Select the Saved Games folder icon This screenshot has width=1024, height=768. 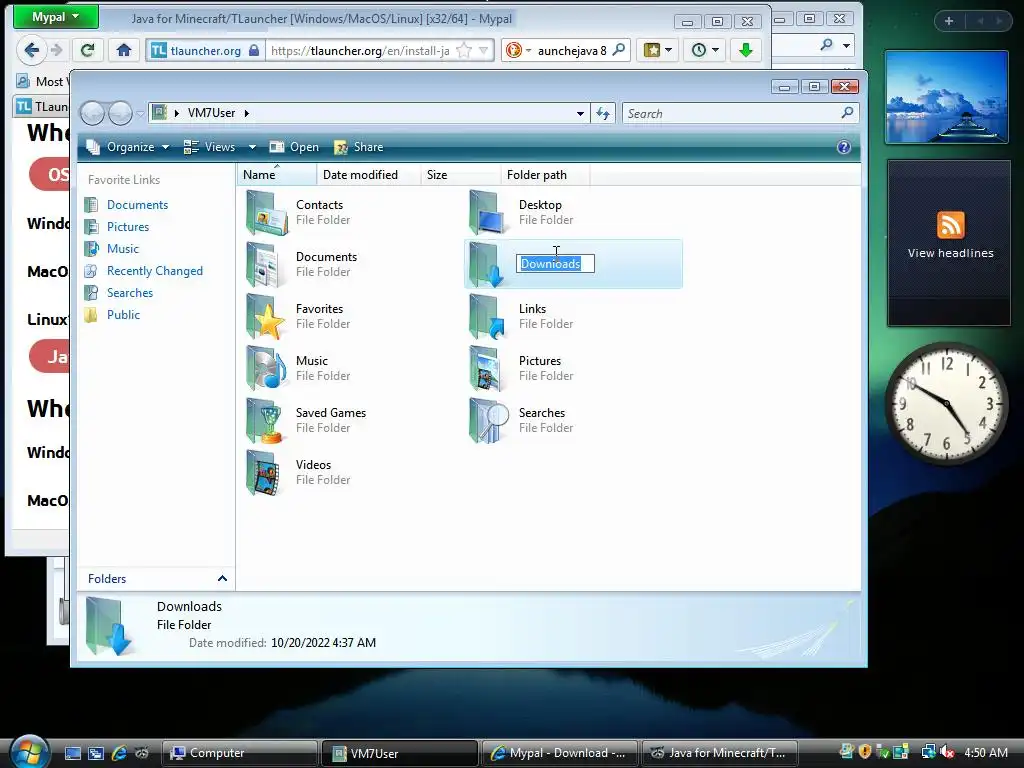click(x=266, y=421)
